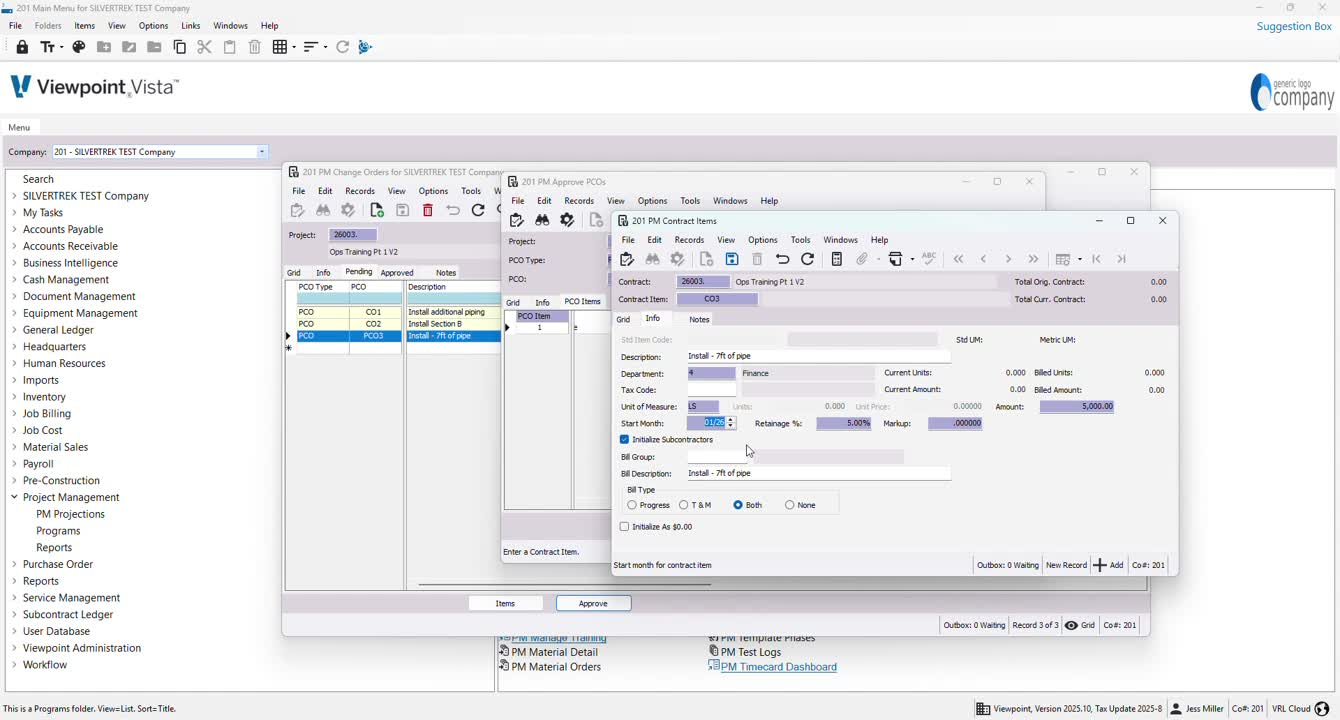Click the sort lines icon in main toolbar

310,47
